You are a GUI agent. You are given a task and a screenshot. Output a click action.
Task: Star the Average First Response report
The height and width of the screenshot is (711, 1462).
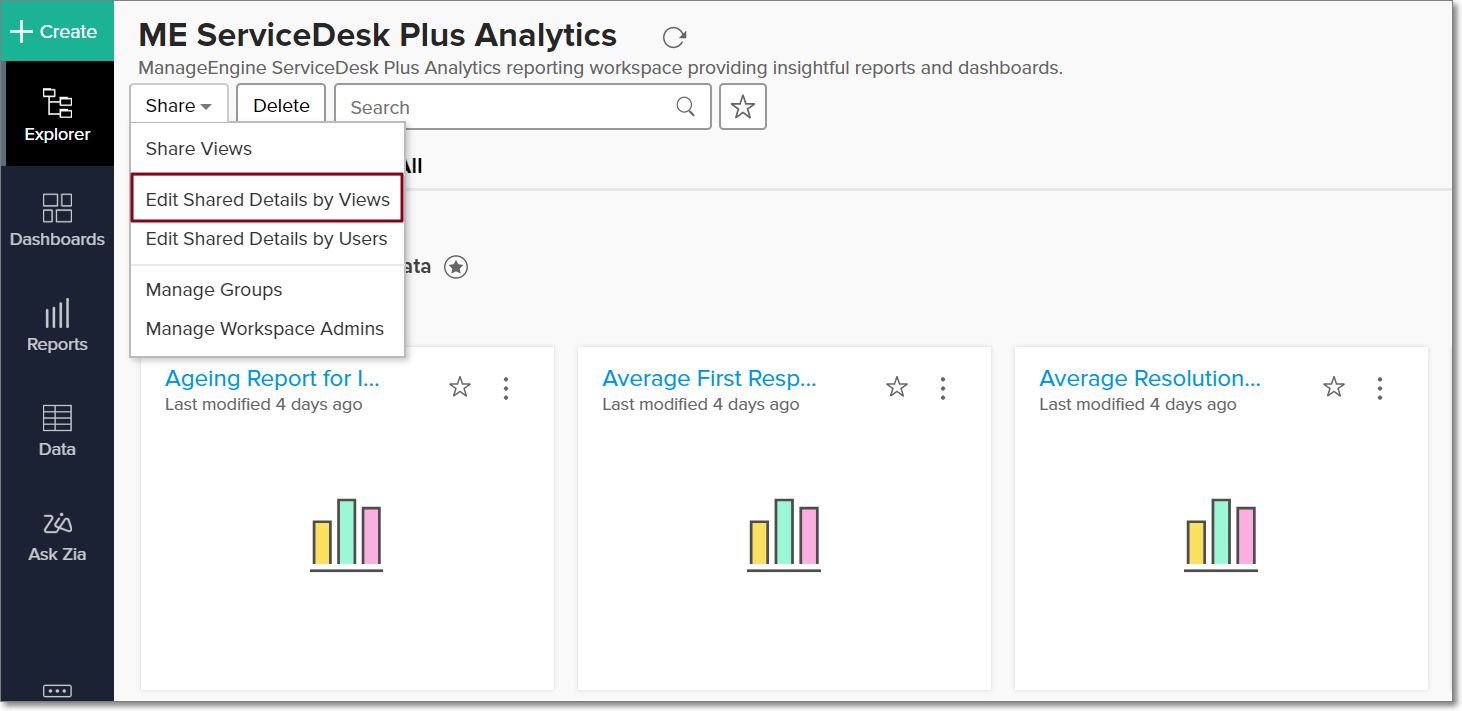(897, 388)
